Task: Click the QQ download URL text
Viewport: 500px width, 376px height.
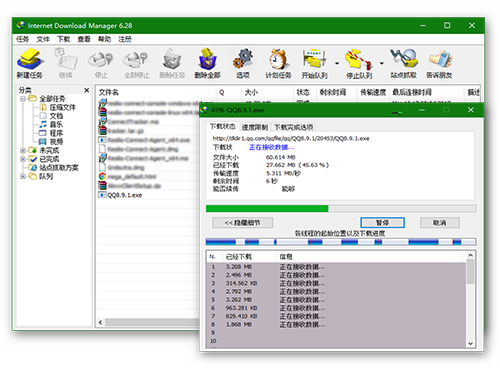Action: click(x=291, y=138)
